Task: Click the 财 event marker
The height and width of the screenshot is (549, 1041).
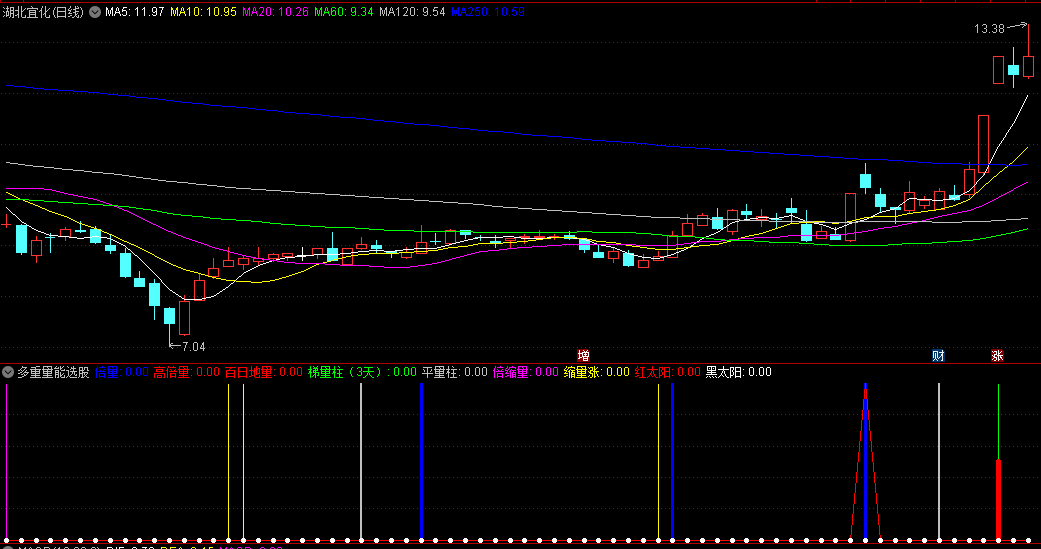Action: (x=938, y=356)
